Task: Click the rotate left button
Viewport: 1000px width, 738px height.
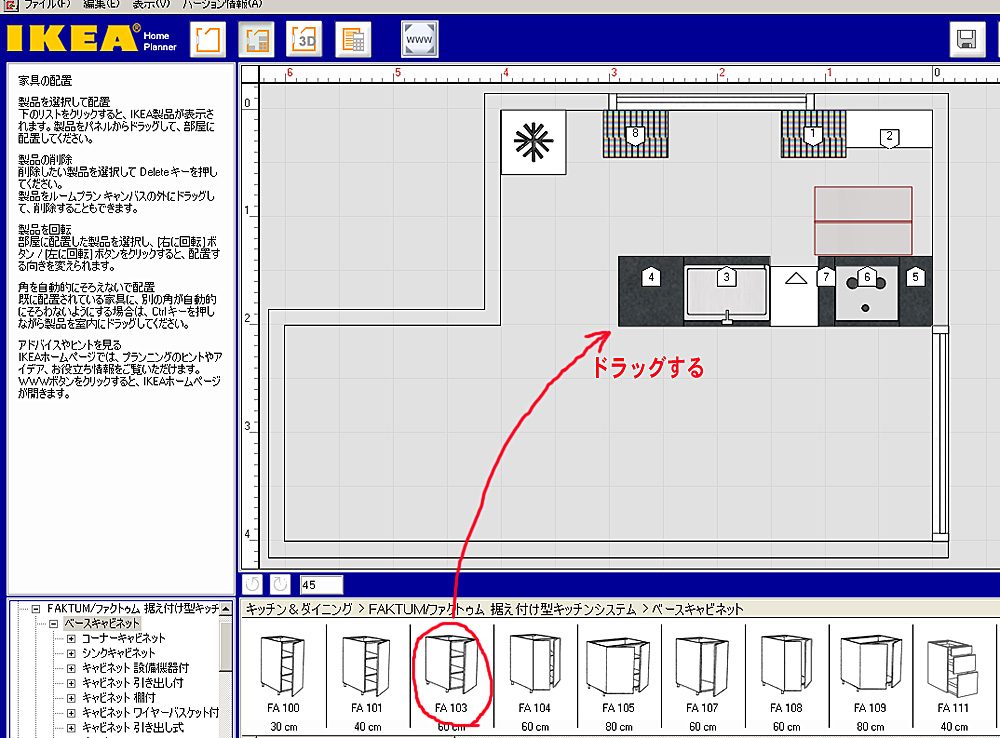Action: click(x=254, y=584)
